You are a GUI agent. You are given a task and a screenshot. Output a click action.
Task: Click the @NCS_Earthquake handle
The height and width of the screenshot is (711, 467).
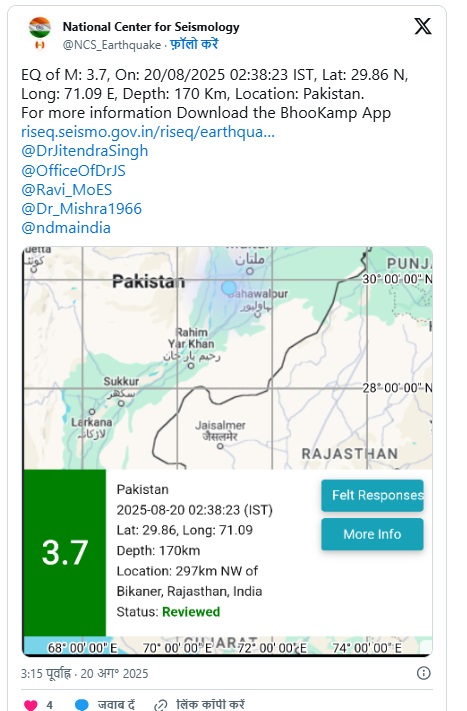tap(112, 45)
